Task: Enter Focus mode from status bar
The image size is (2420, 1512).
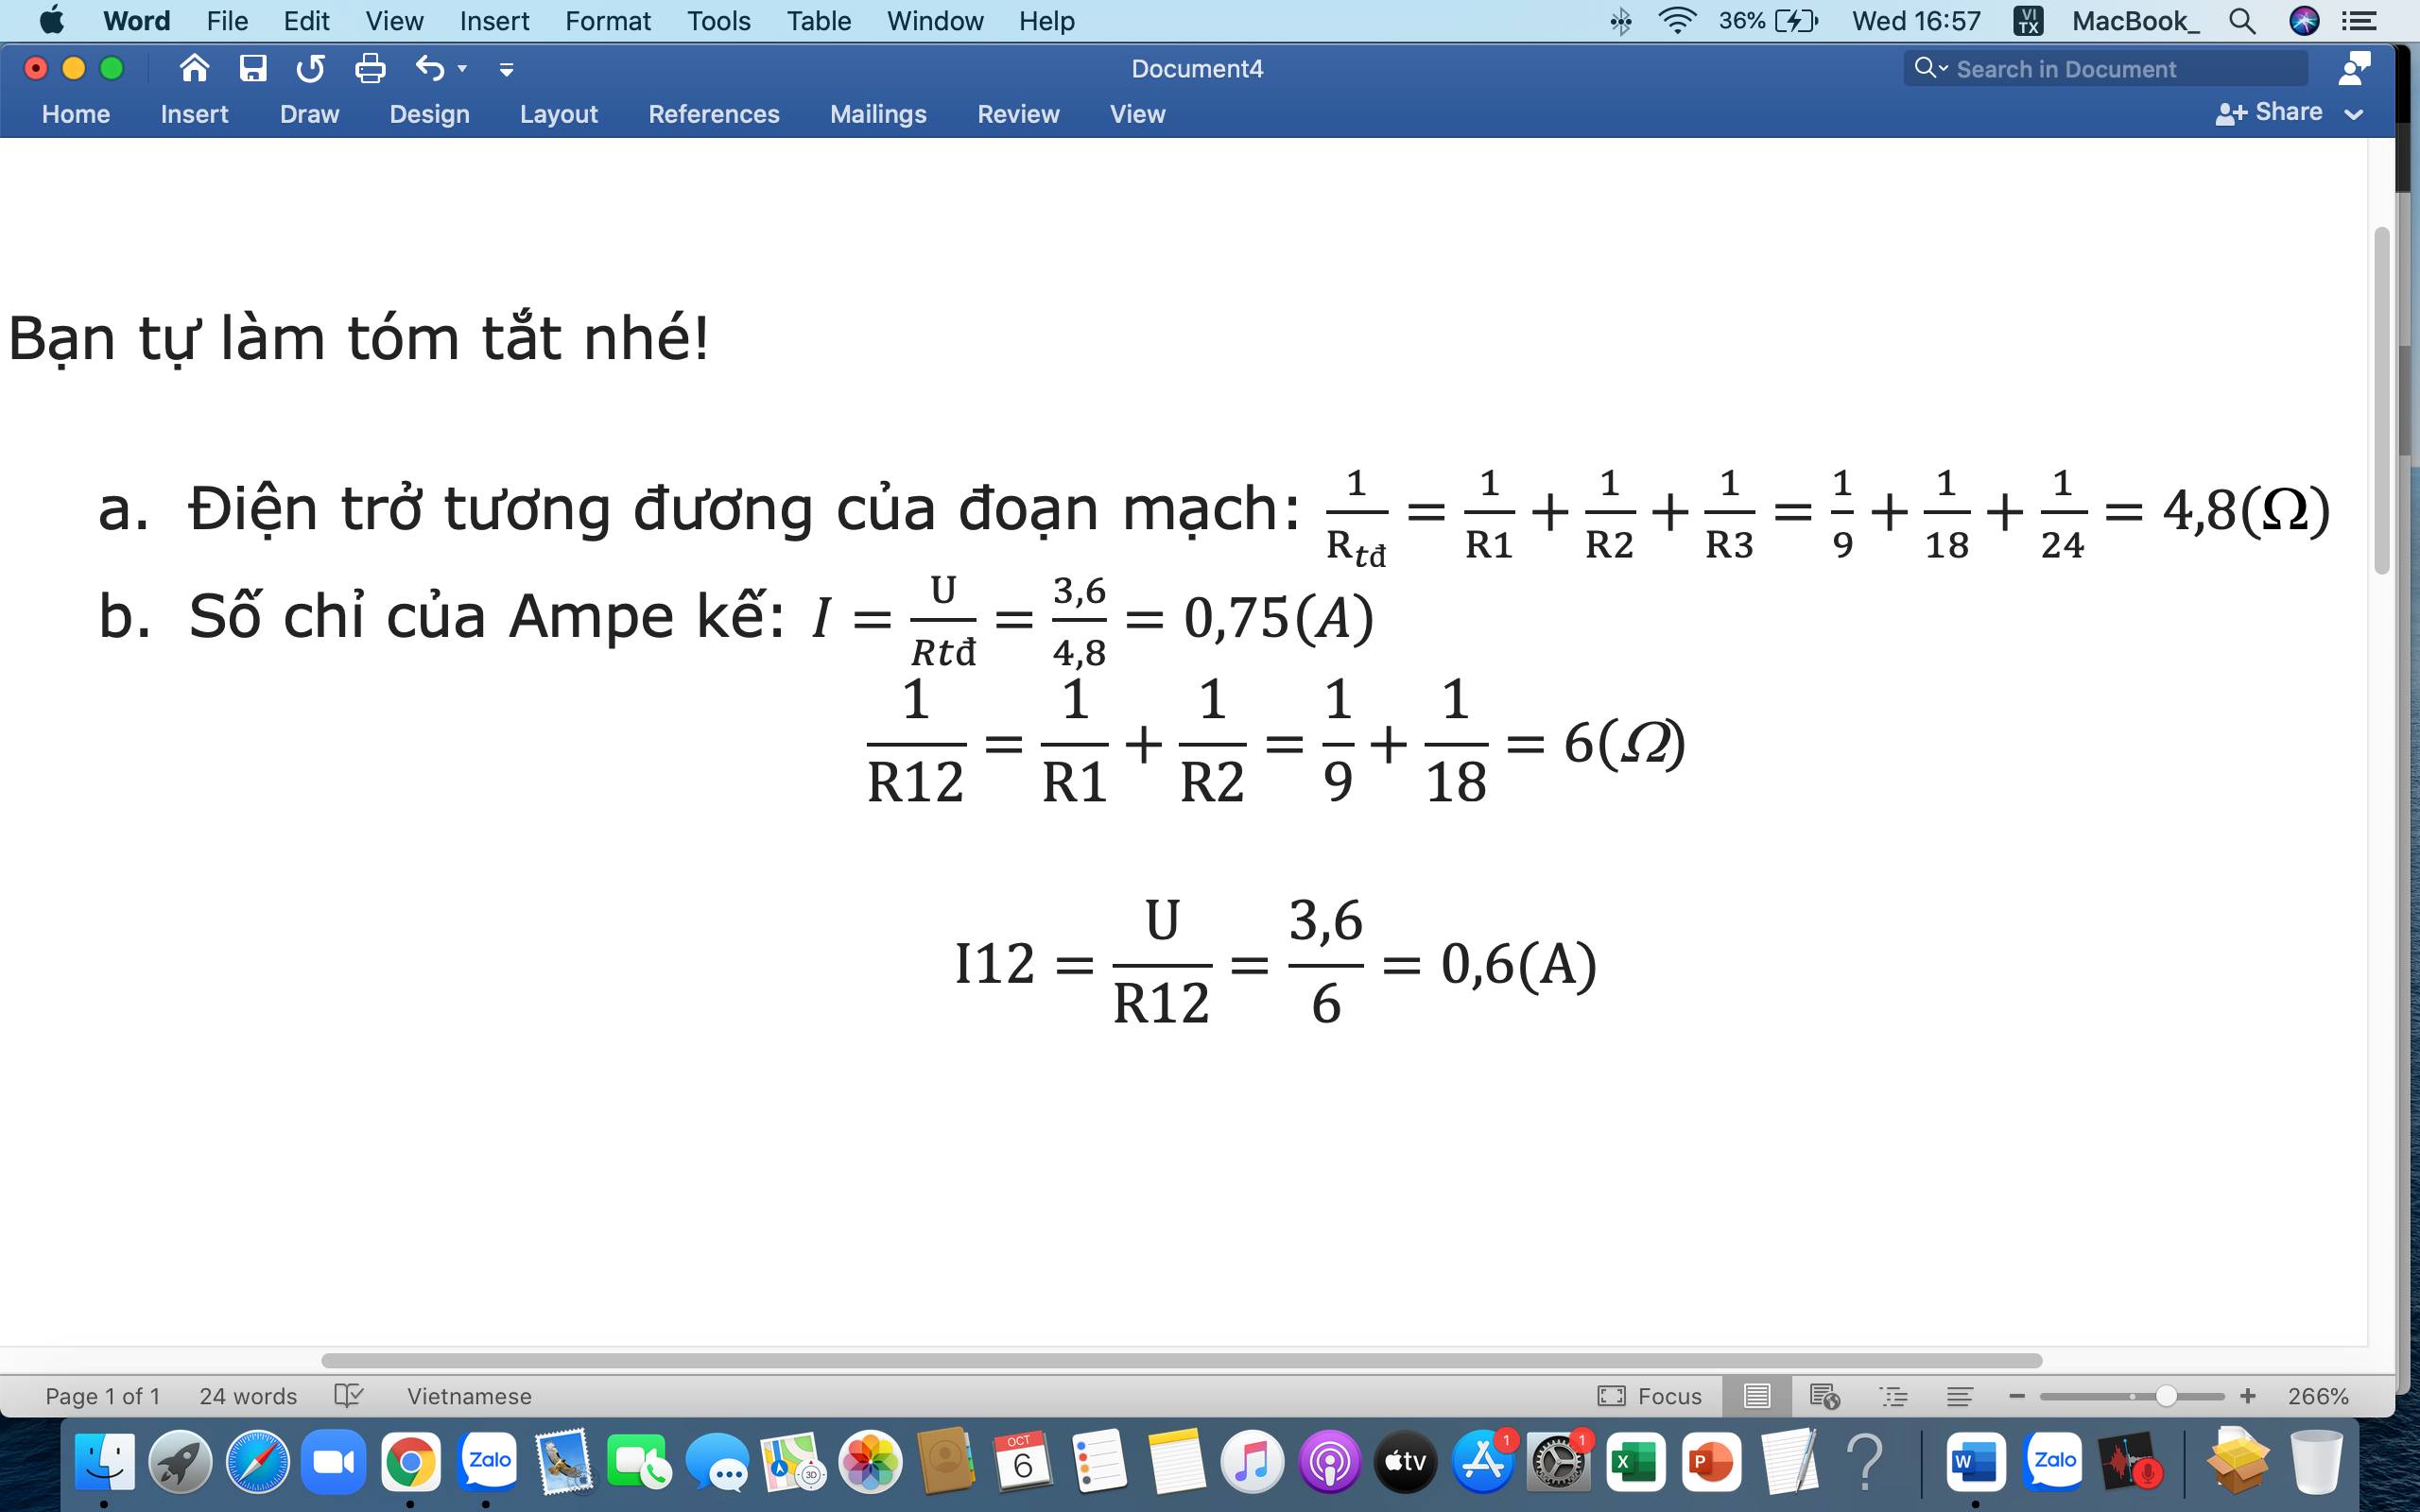Action: (x=1650, y=1396)
